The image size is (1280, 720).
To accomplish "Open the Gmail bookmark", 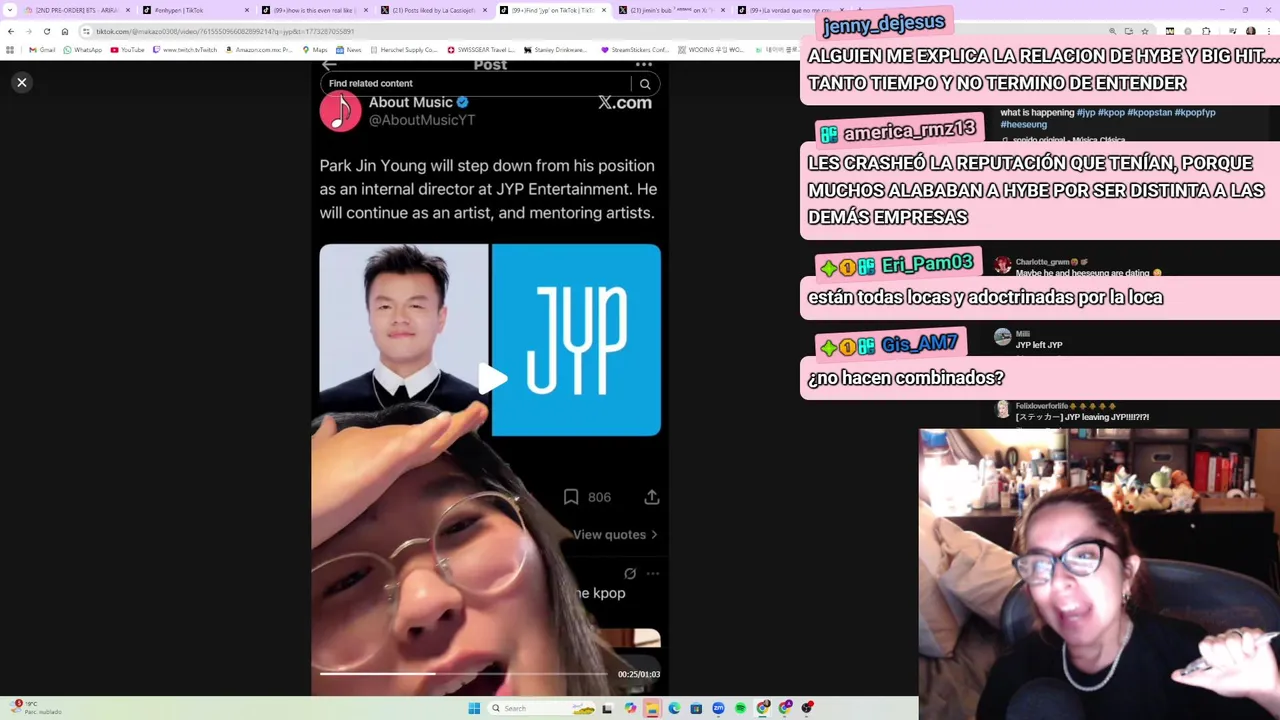I will pyautogui.click(x=42, y=50).
